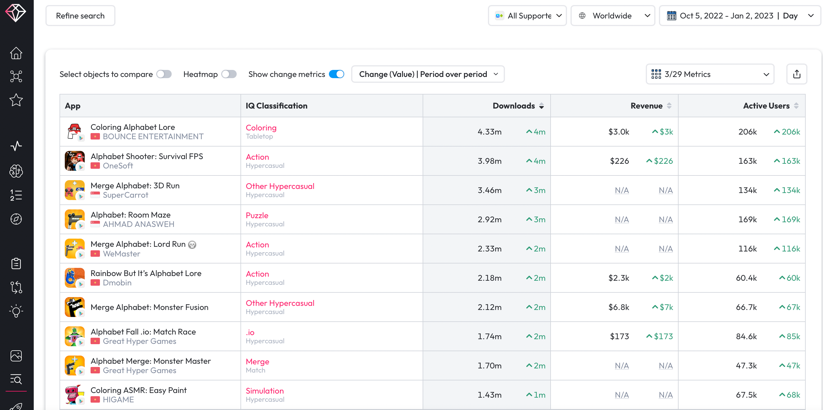The height and width of the screenshot is (410, 823).
Task: Open the clipboard reports icon in the sidebar
Action: tap(16, 264)
